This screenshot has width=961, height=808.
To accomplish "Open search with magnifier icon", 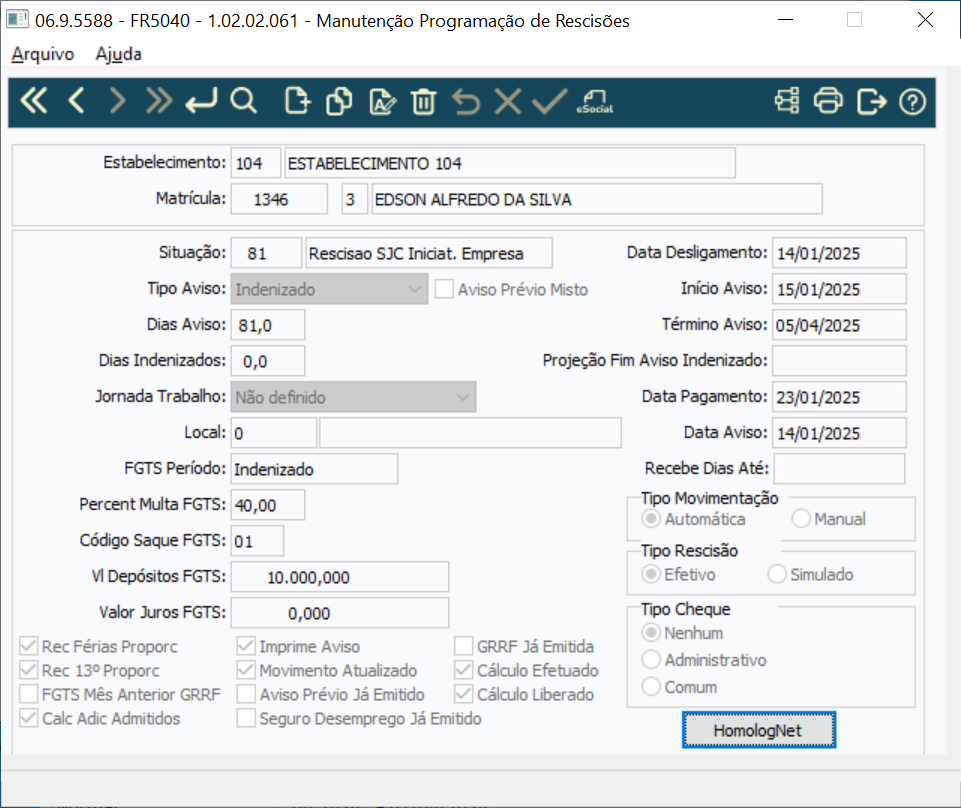I will coord(243,101).
